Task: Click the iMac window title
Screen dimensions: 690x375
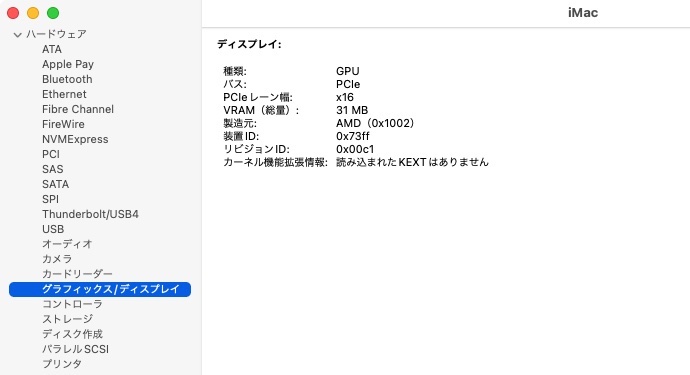Action: tap(583, 13)
